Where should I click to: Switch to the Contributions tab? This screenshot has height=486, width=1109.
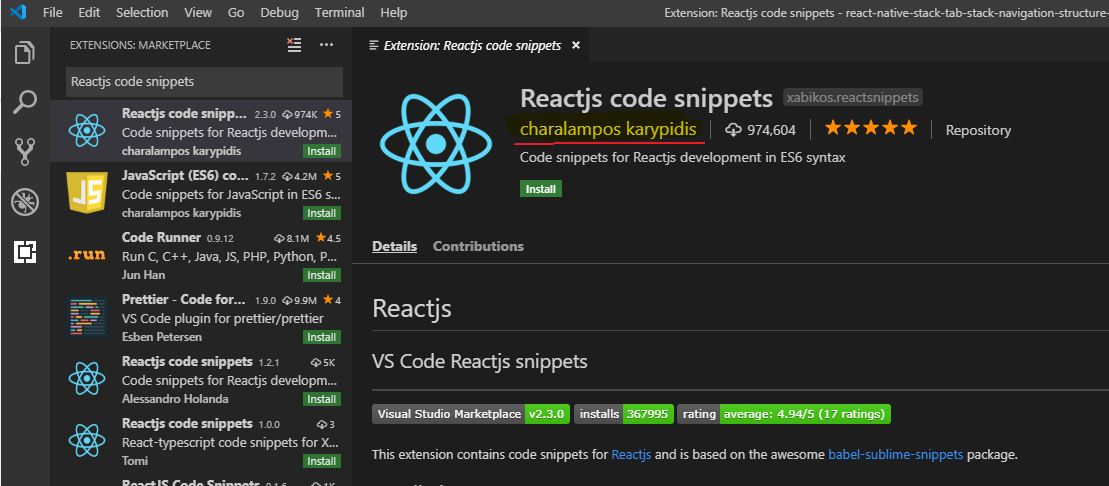pos(478,246)
